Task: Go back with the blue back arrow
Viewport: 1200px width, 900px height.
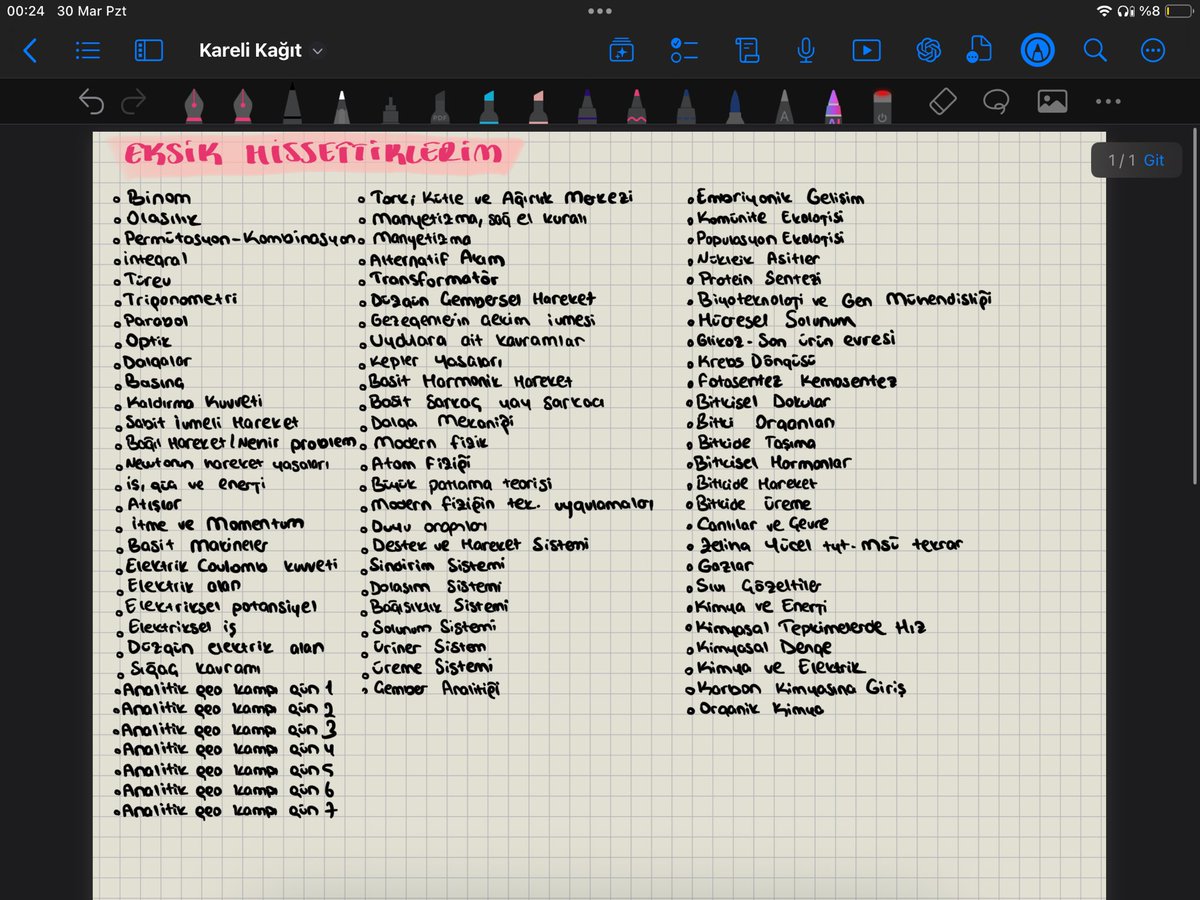Action: 30,51
